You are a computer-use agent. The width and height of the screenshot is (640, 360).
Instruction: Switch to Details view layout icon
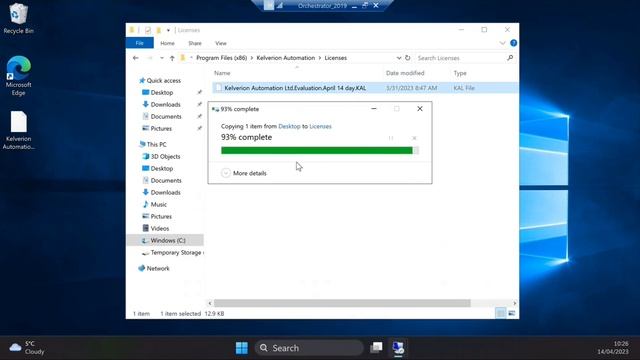pos(500,313)
